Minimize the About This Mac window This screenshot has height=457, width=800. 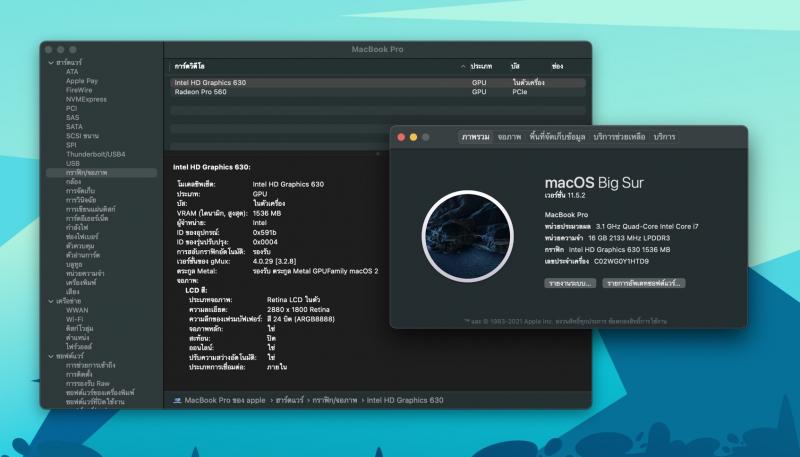click(x=413, y=137)
